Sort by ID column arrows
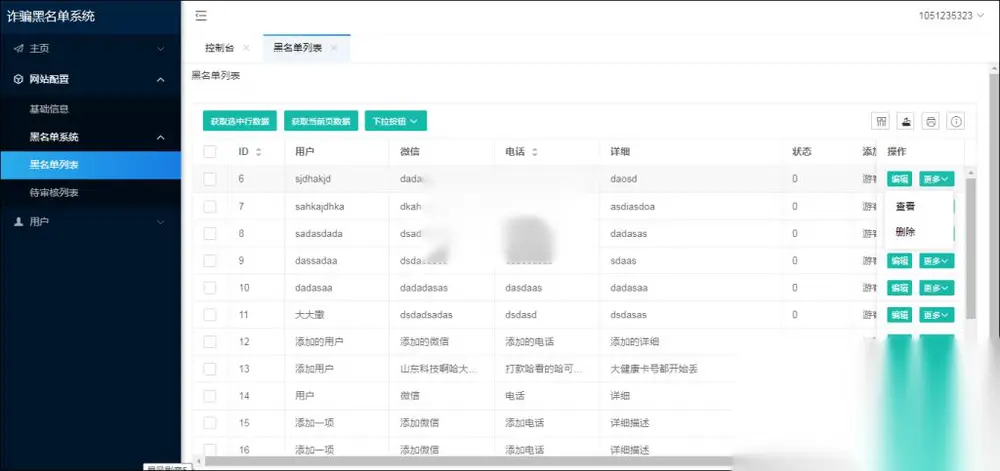 (x=258, y=152)
